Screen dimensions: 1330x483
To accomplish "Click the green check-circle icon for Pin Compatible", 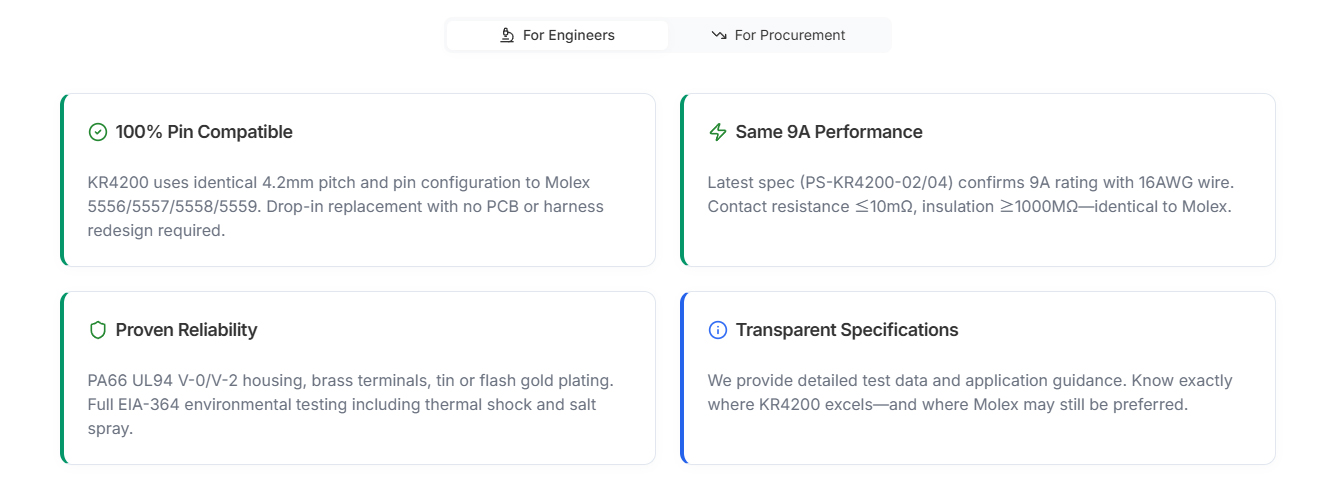I will pyautogui.click(x=98, y=132).
